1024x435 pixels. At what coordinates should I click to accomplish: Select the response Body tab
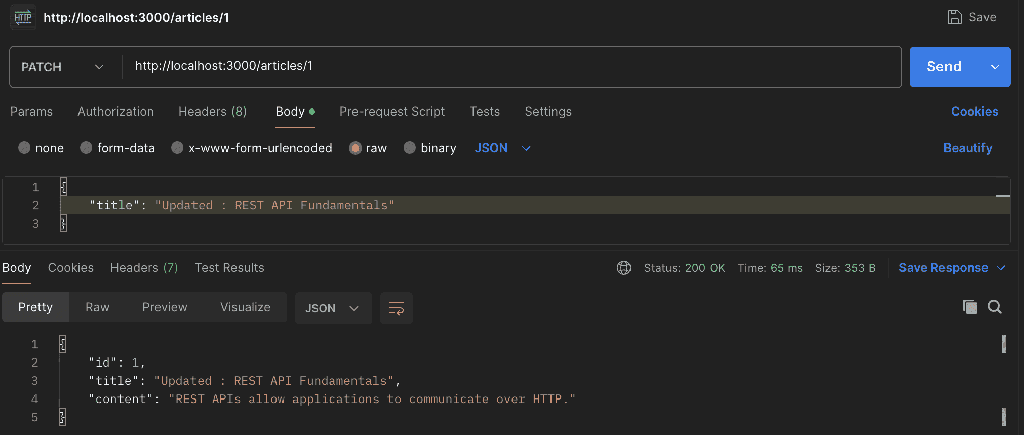point(16,268)
